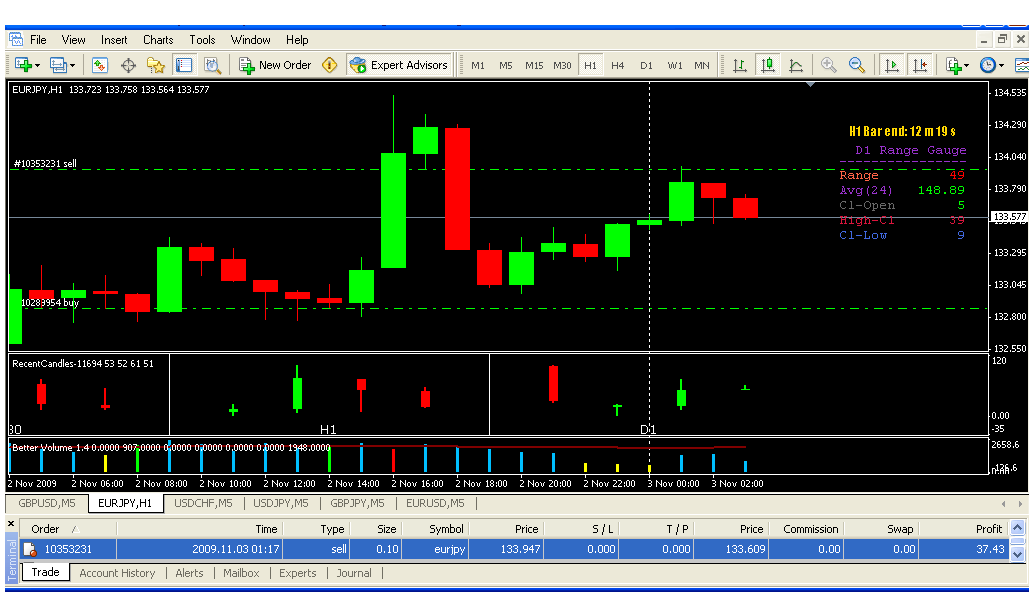
Task: Click the Data Window crosshair icon
Action: [128, 65]
